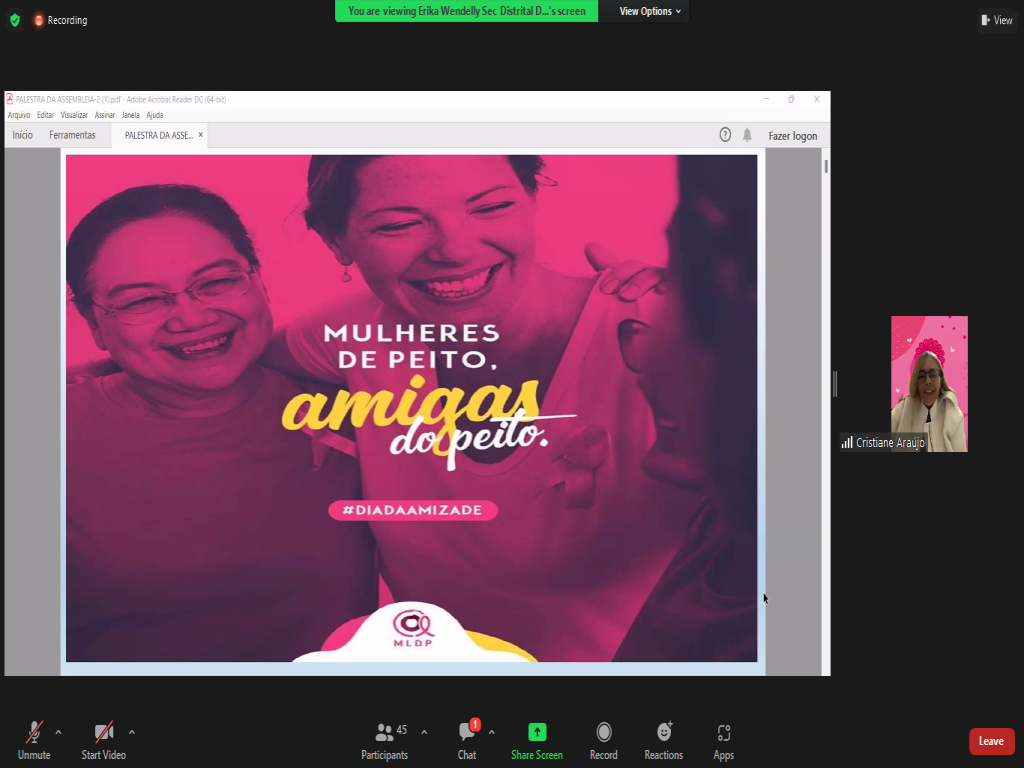Open the Participants panel
The height and width of the screenshot is (768, 1024).
(384, 740)
